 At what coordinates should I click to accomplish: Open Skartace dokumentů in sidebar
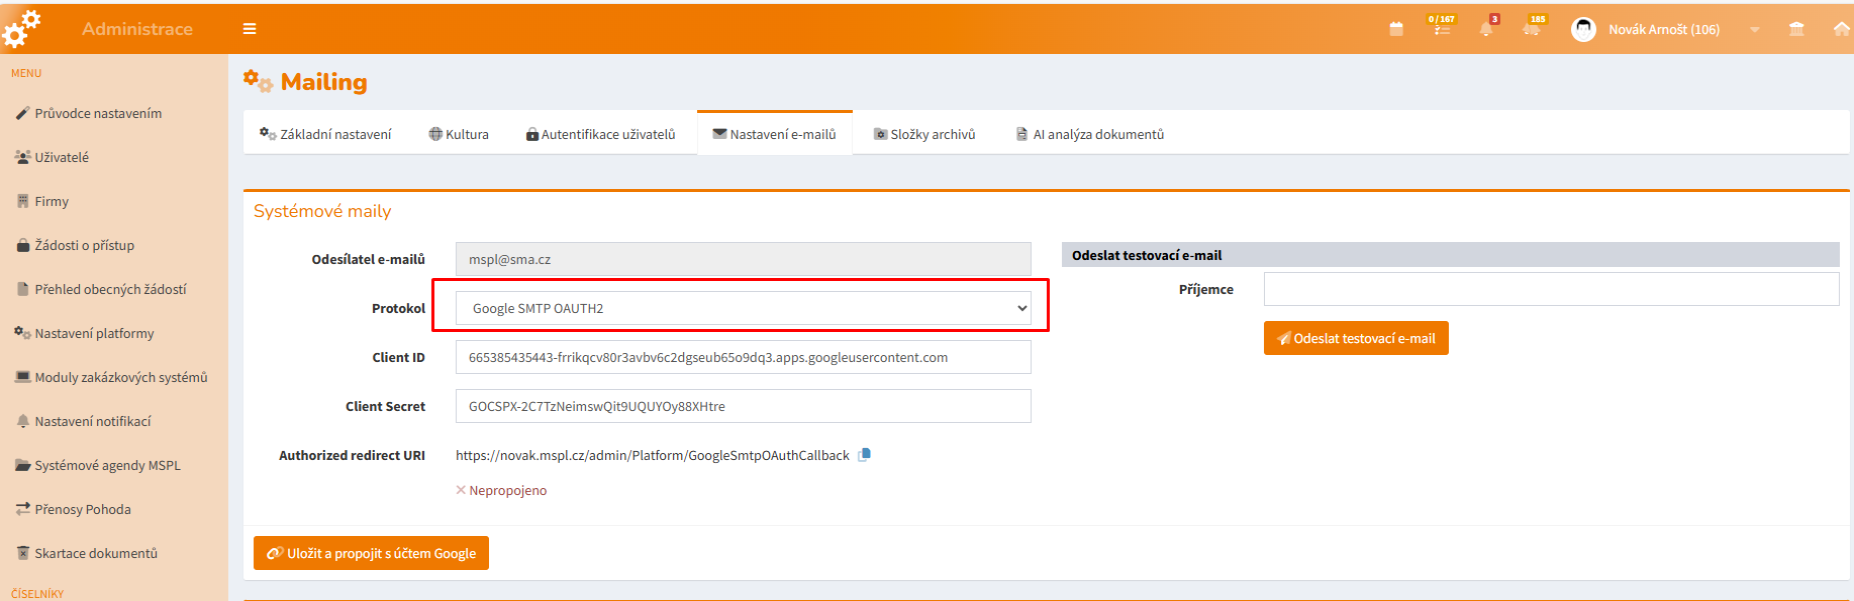(96, 553)
